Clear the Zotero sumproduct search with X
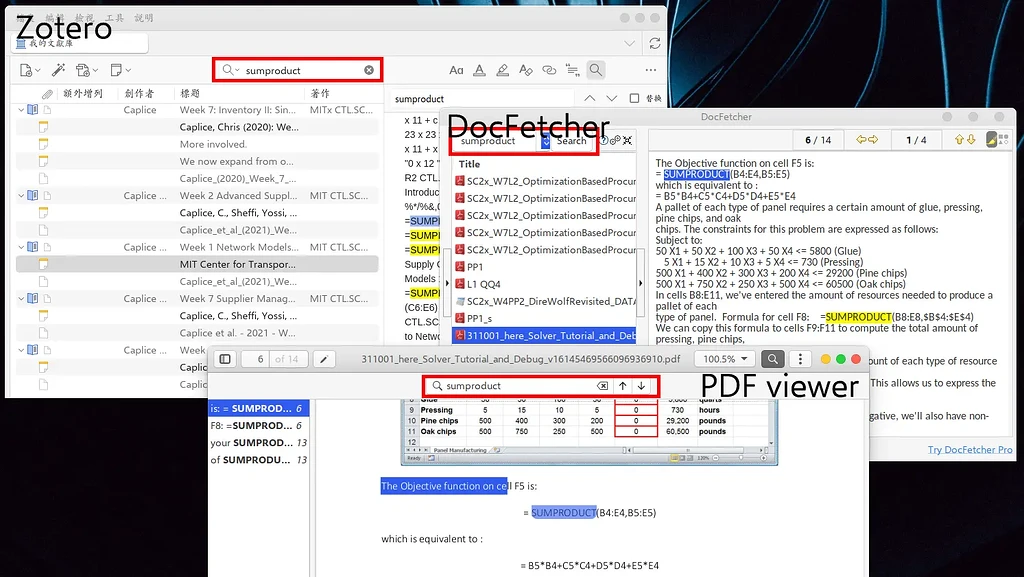The width and height of the screenshot is (1024, 577). click(x=370, y=69)
